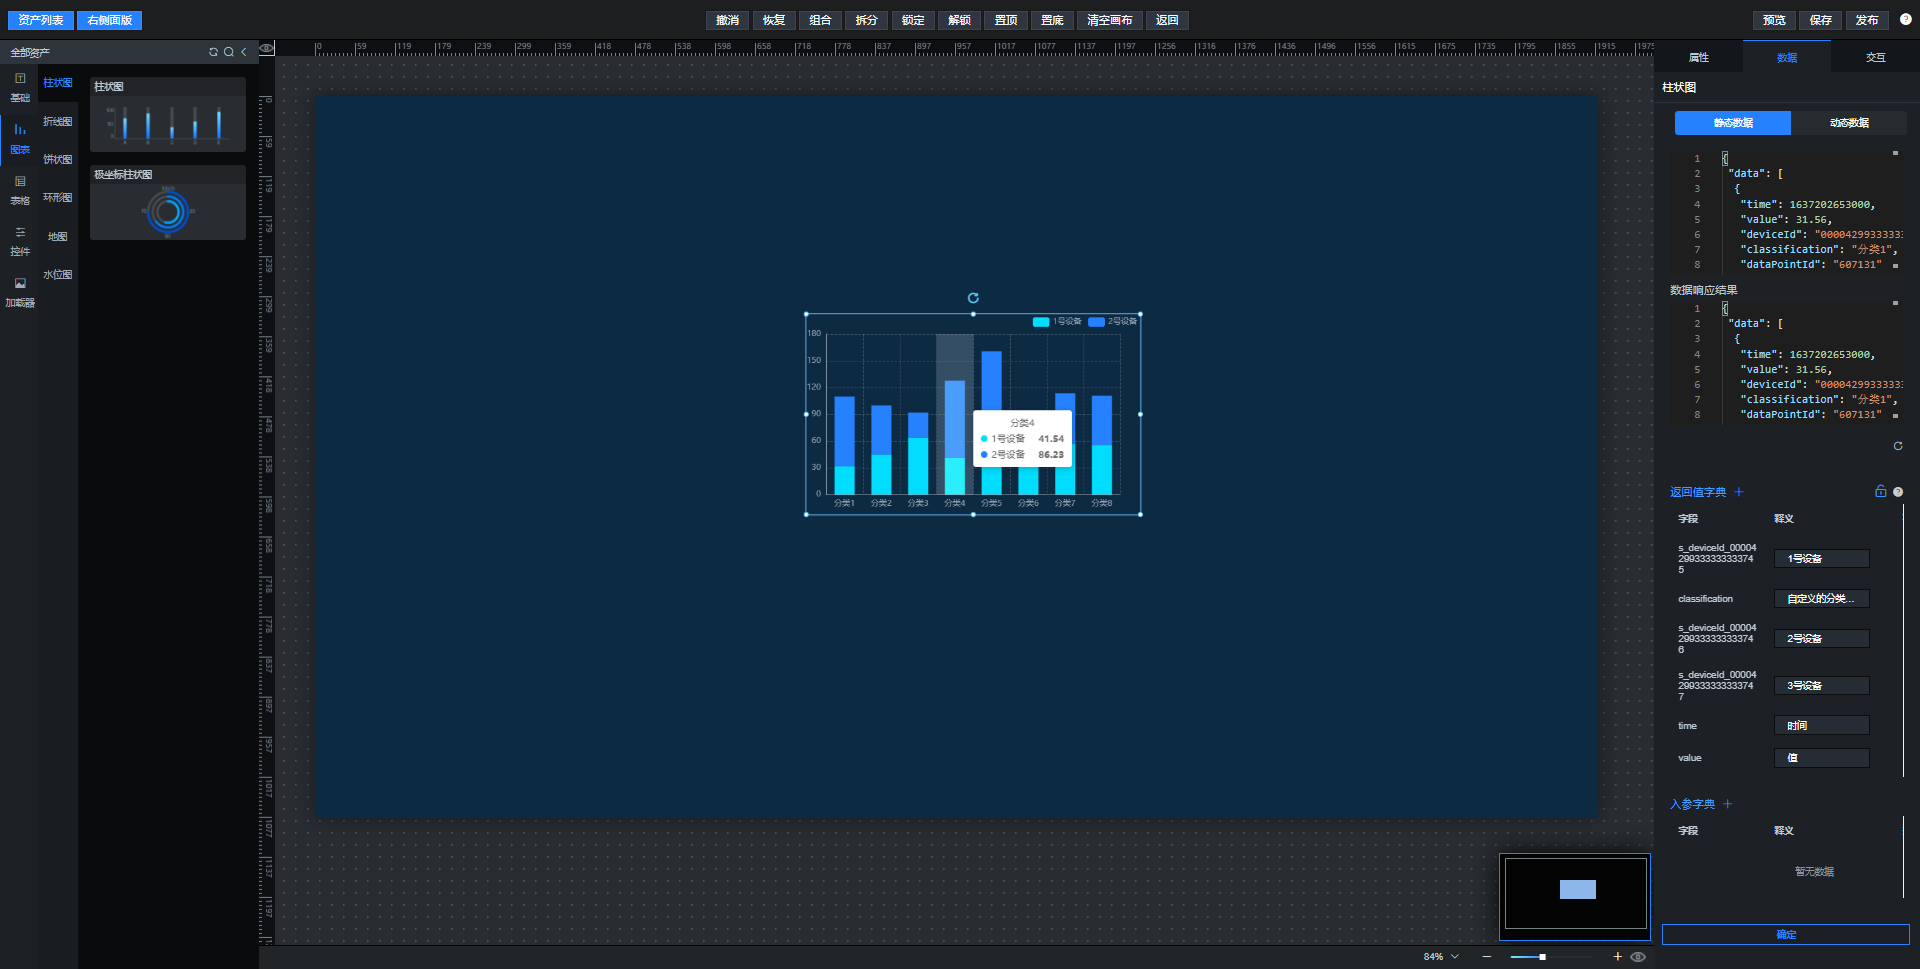Edit the 时间 definition field

(x=1822, y=726)
